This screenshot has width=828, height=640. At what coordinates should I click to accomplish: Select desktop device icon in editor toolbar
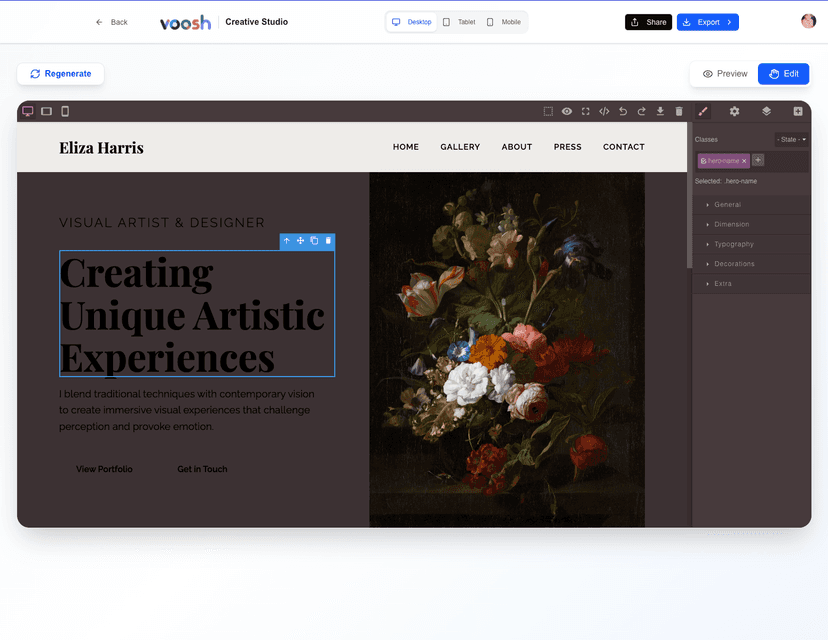[x=28, y=111]
